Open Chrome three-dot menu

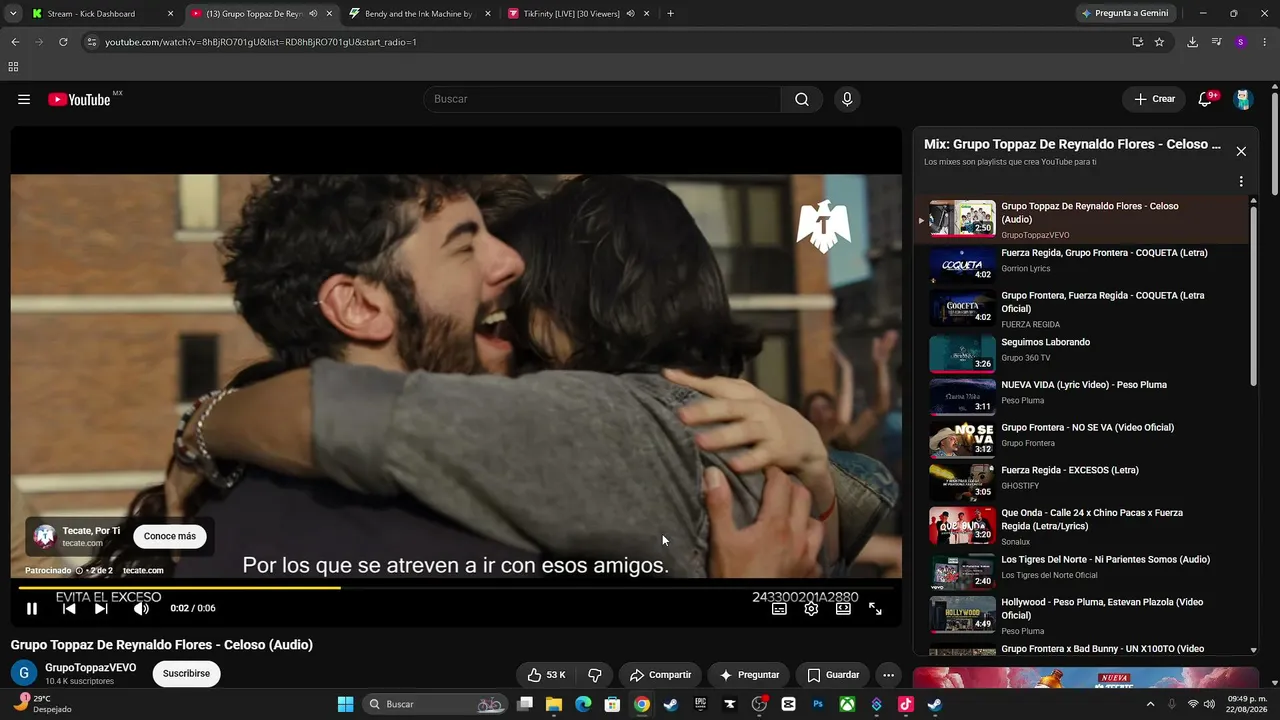1265,42
